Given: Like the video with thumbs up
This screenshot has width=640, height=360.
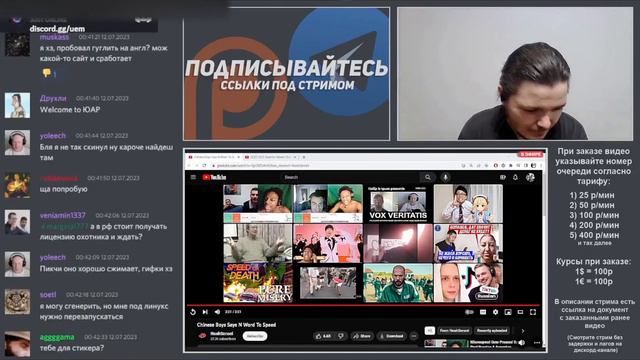Looking at the screenshot, I should tap(322, 336).
